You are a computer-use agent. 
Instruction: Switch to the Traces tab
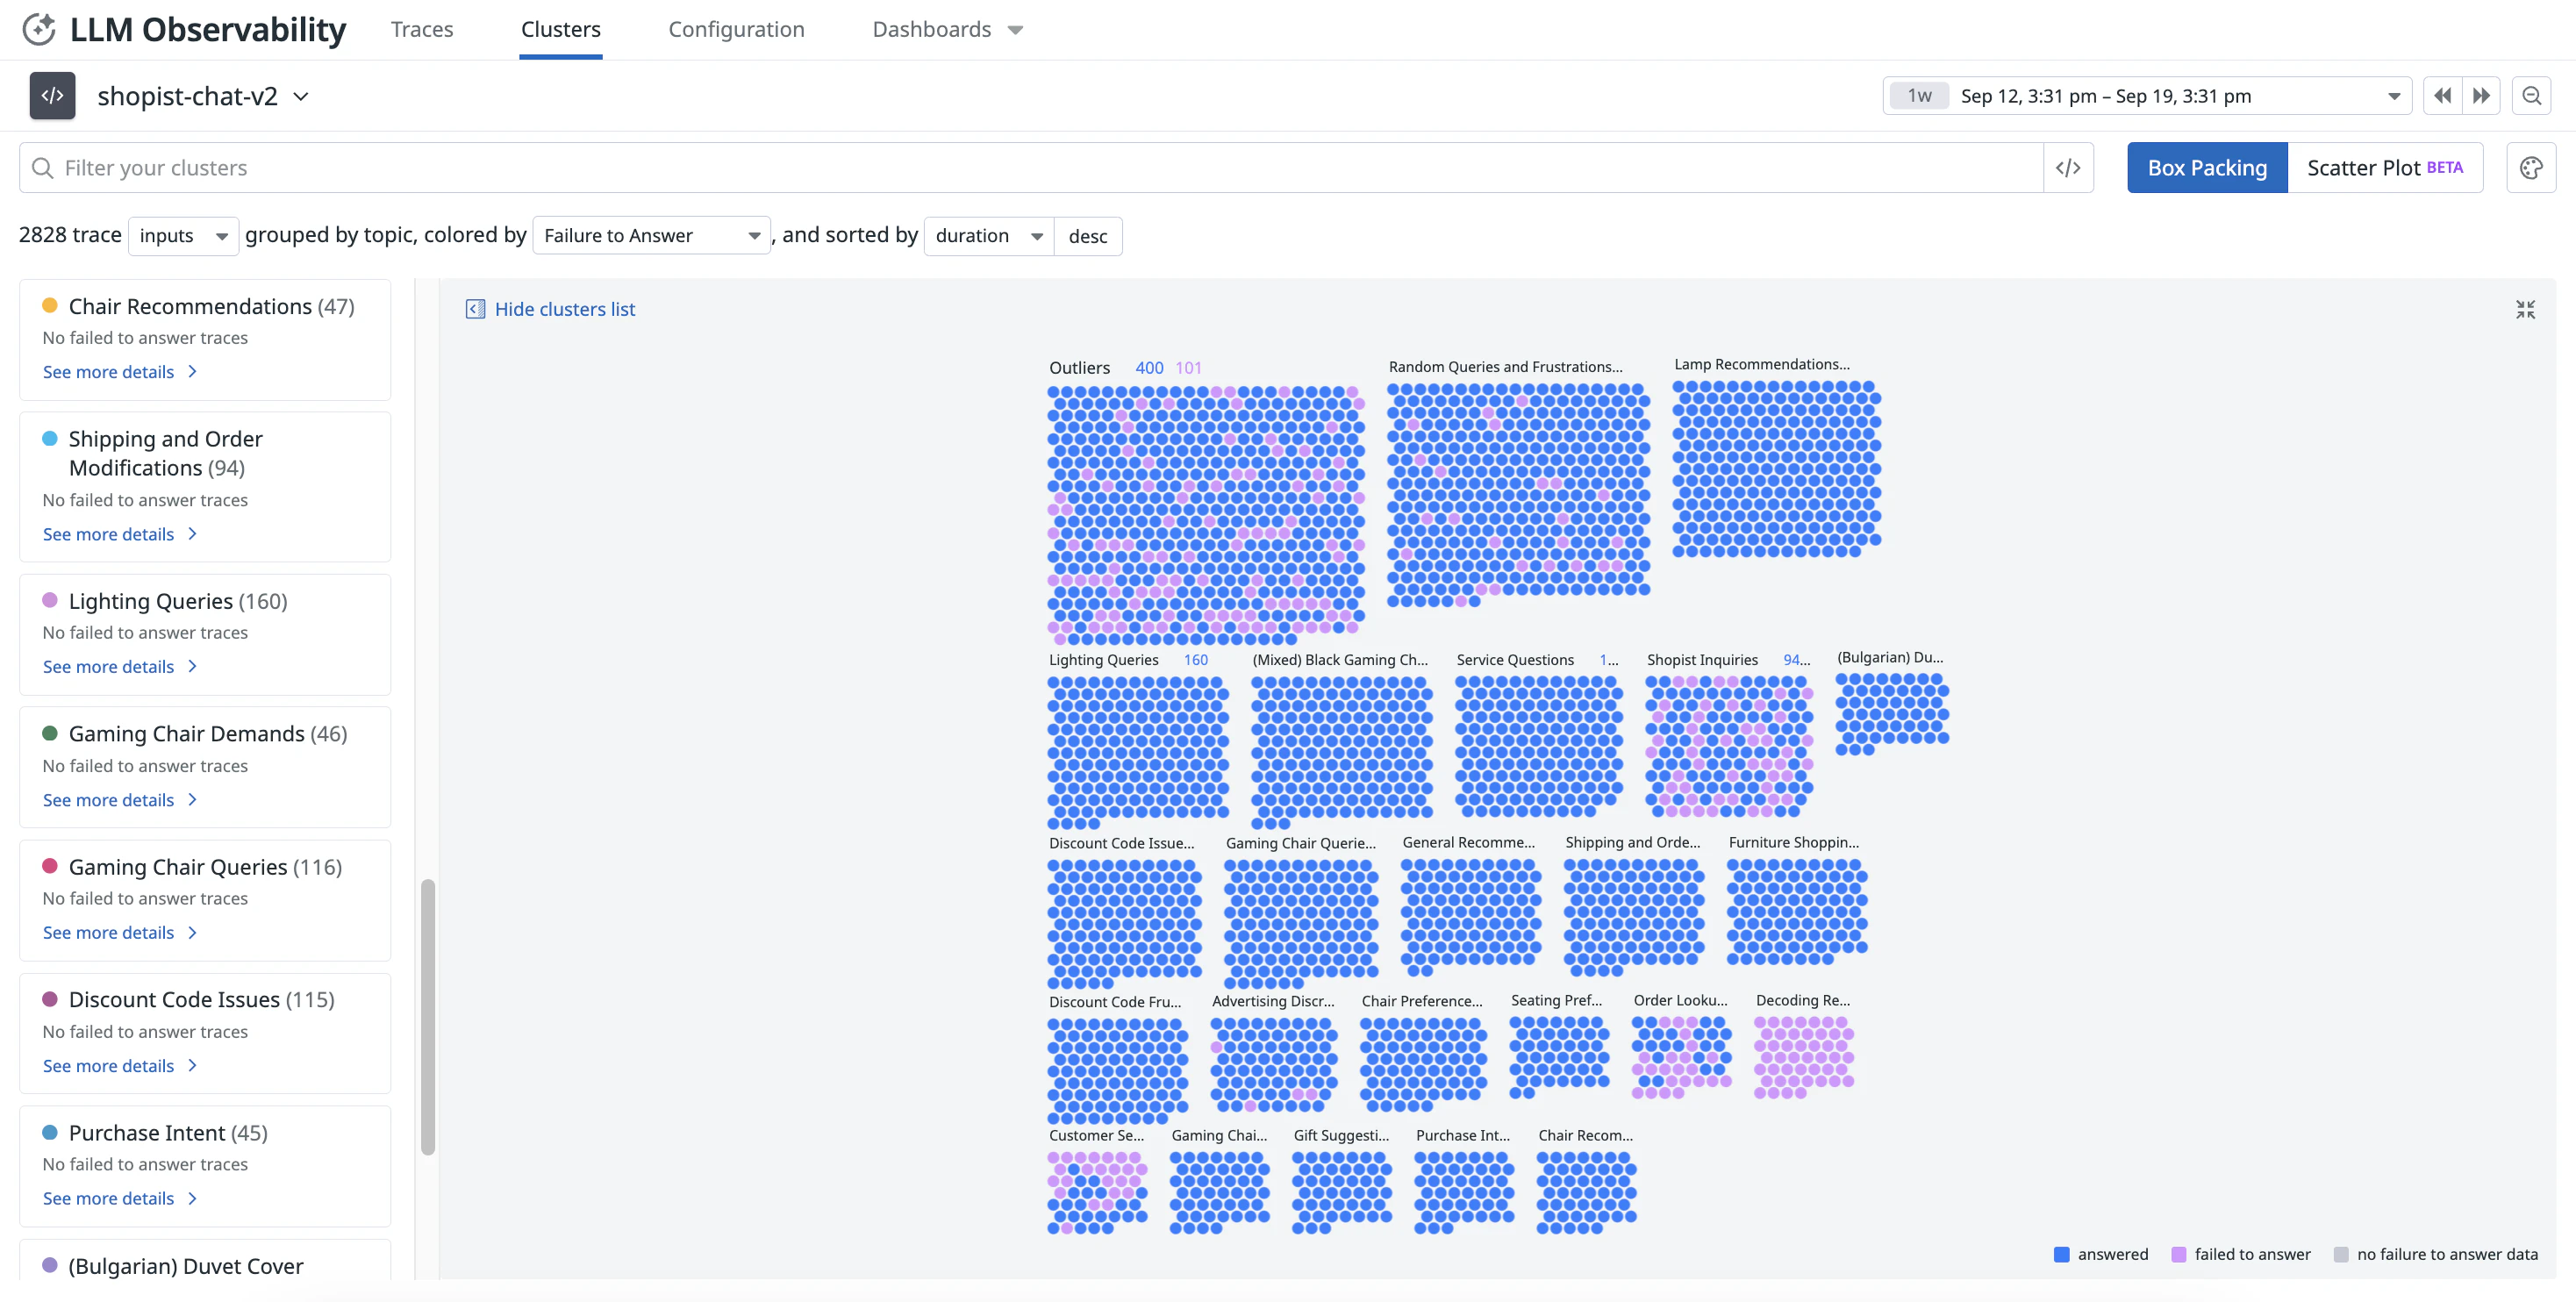[x=421, y=29]
